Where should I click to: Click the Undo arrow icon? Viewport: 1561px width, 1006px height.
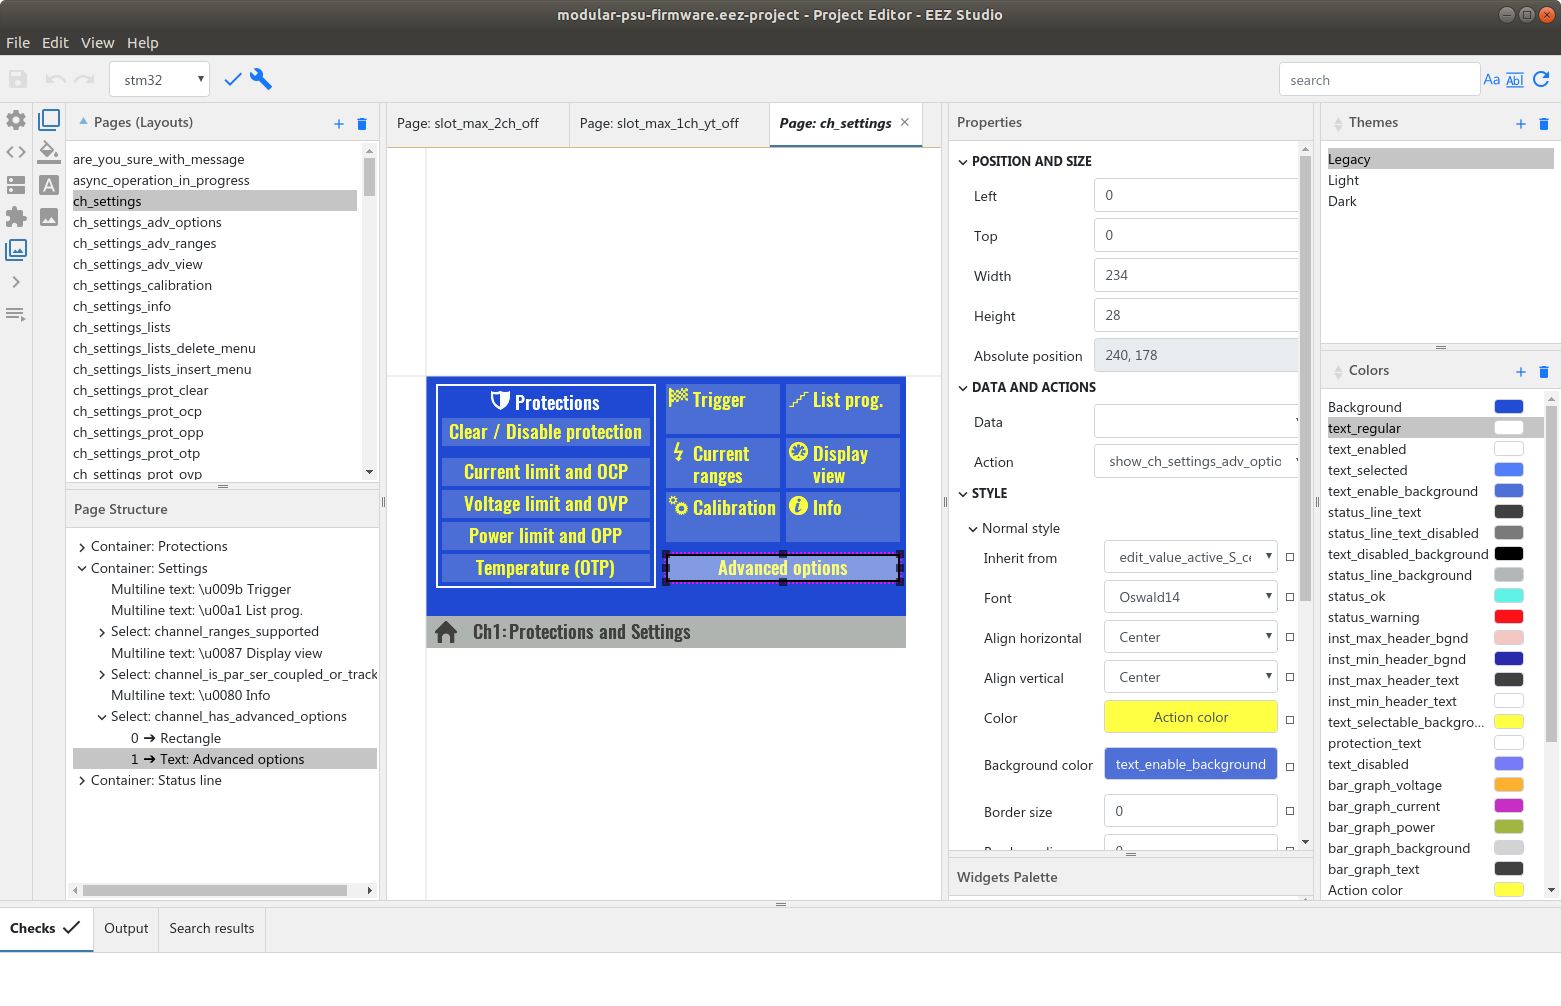click(56, 79)
